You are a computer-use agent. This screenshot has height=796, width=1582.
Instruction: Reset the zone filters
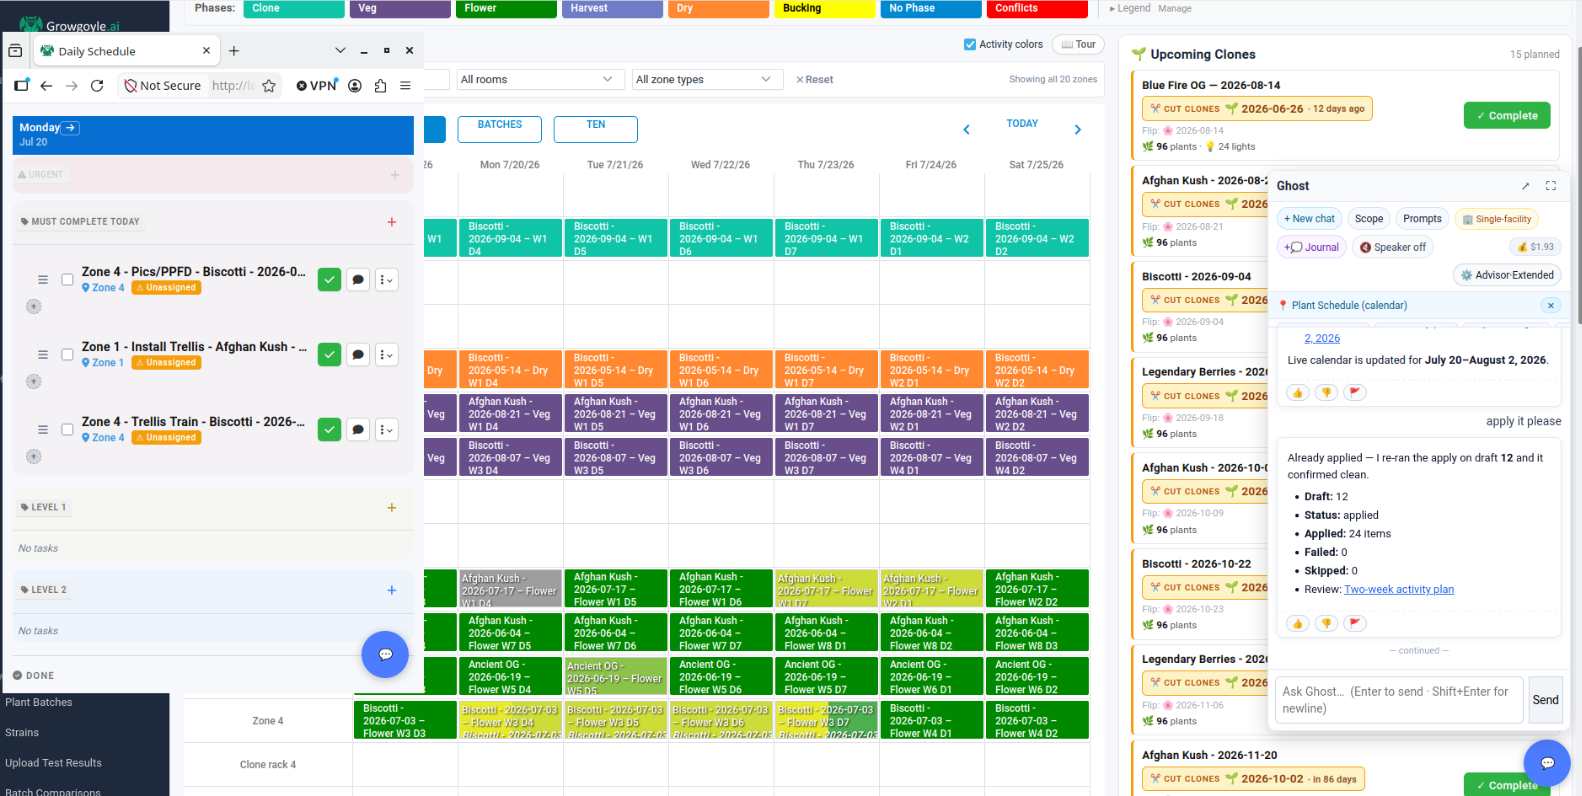(814, 80)
